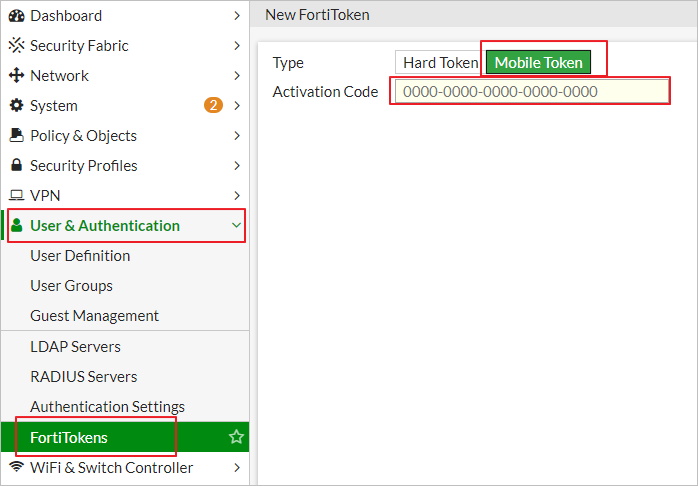Open LDAP Servers page
This screenshot has height=486, width=698.
[x=75, y=347]
